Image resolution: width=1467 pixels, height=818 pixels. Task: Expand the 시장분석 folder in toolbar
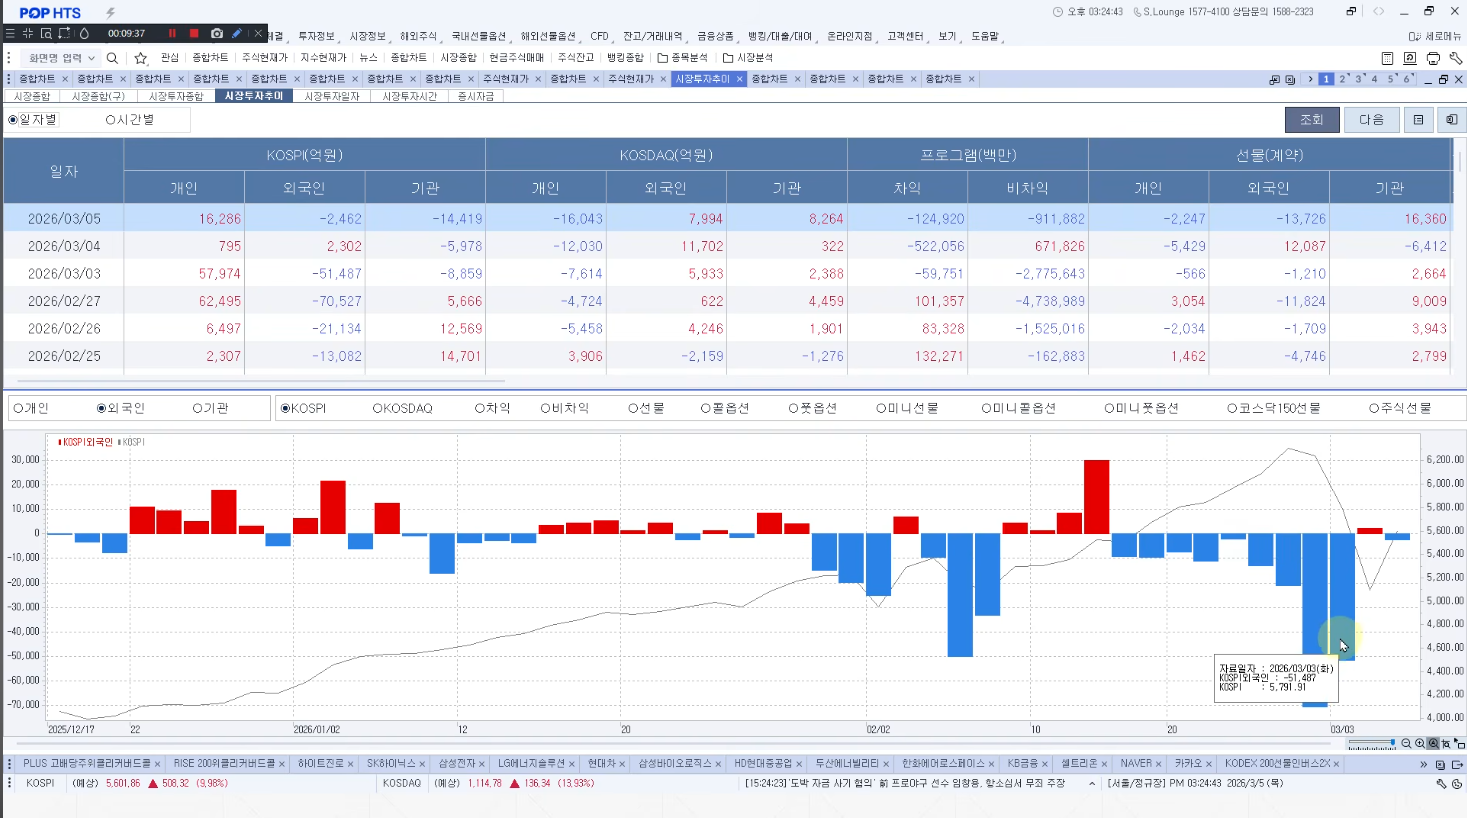pos(748,58)
